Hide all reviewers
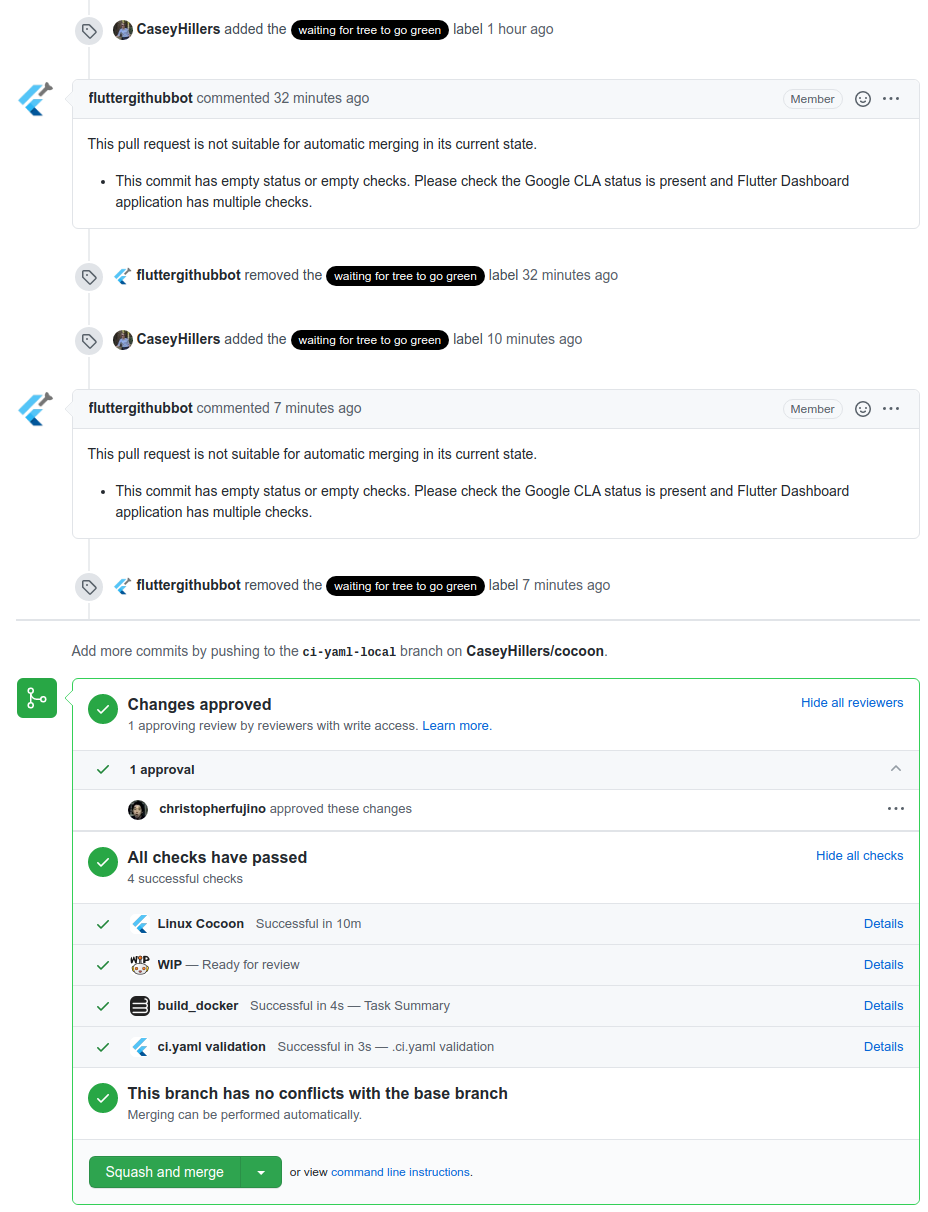Image resolution: width=928 pixels, height=1212 pixels. pyautogui.click(x=851, y=702)
